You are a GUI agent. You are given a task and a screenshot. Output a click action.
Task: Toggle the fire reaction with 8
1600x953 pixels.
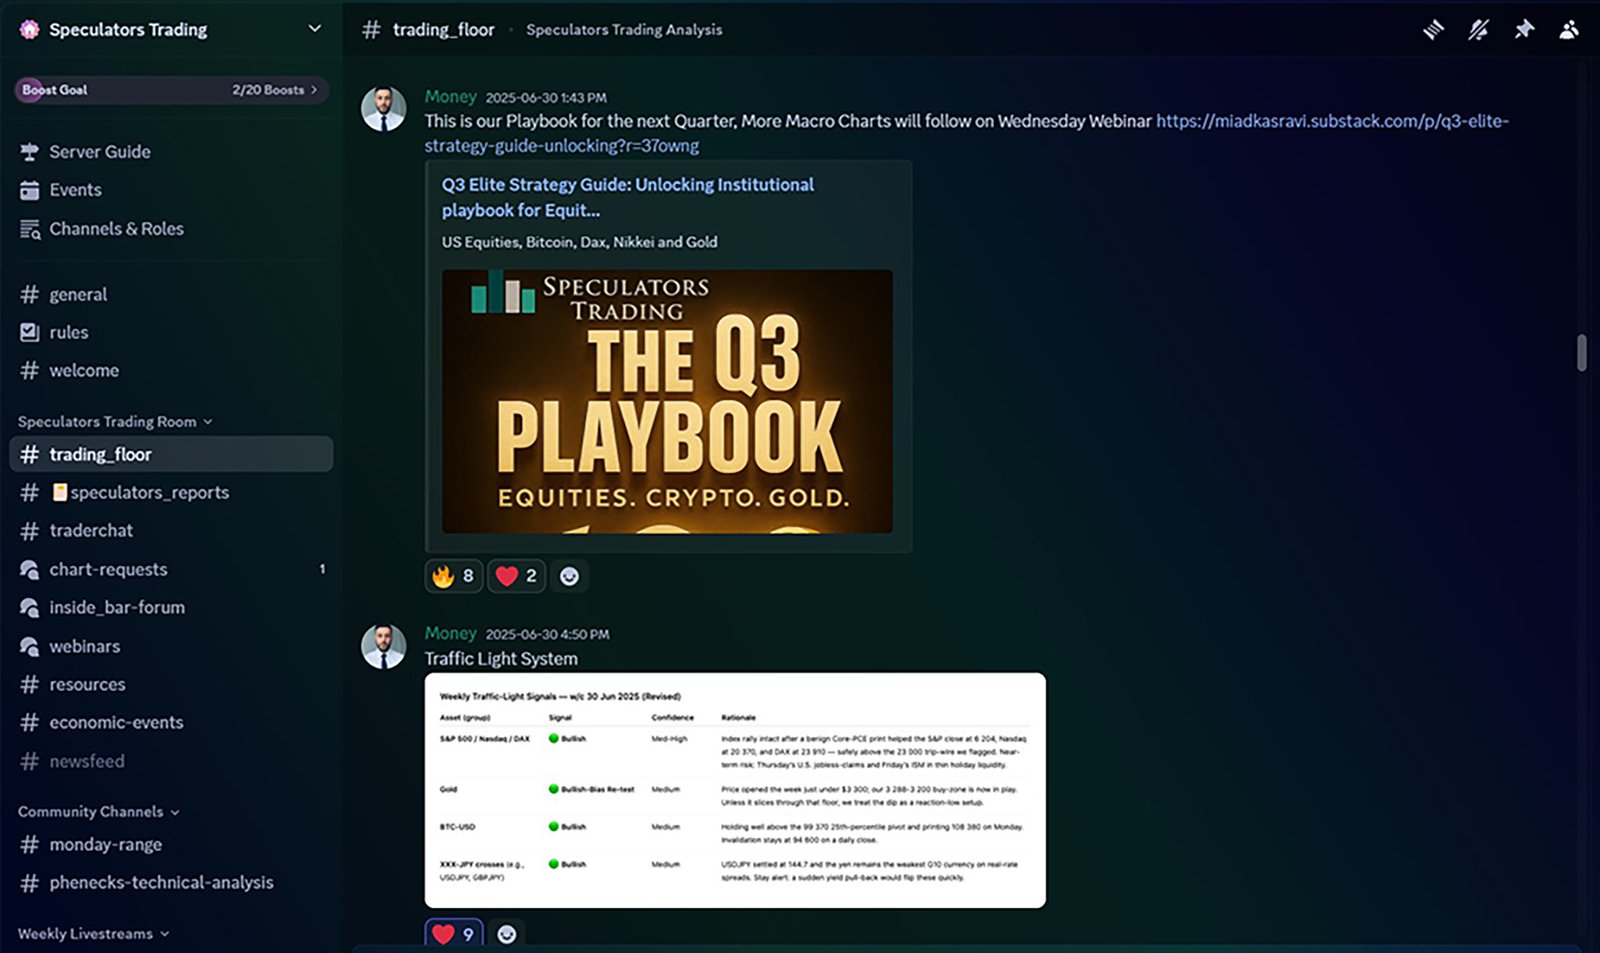coord(454,576)
